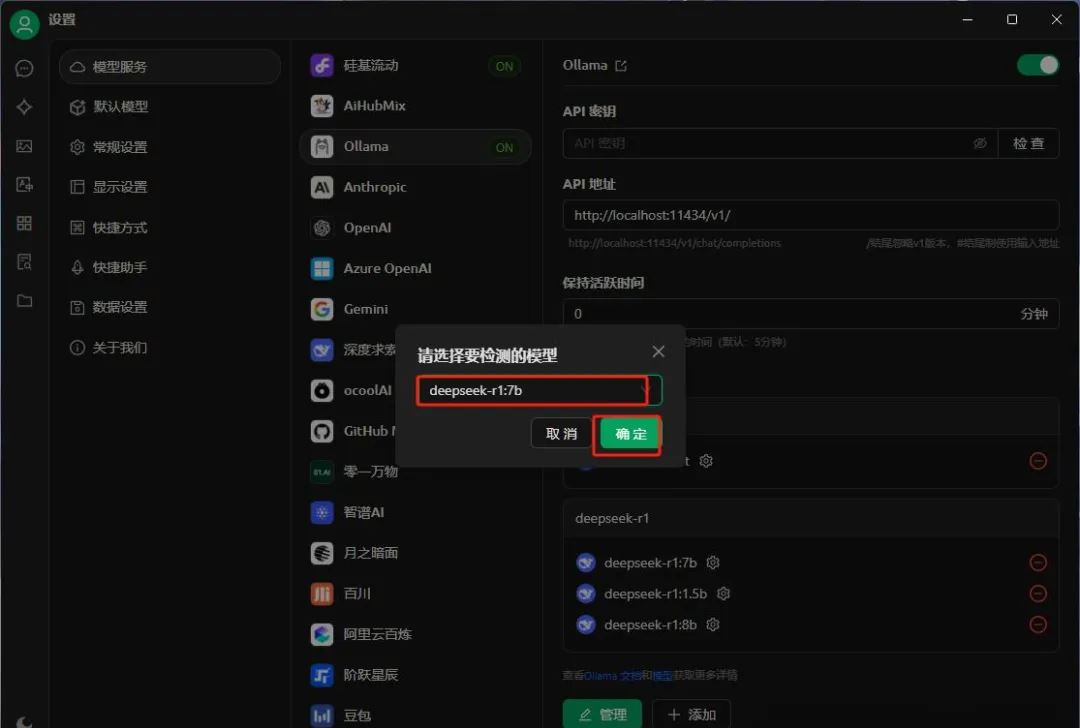Viewport: 1080px width, 728px height.
Task: Select the 豆包 provider
Action: (x=415, y=715)
